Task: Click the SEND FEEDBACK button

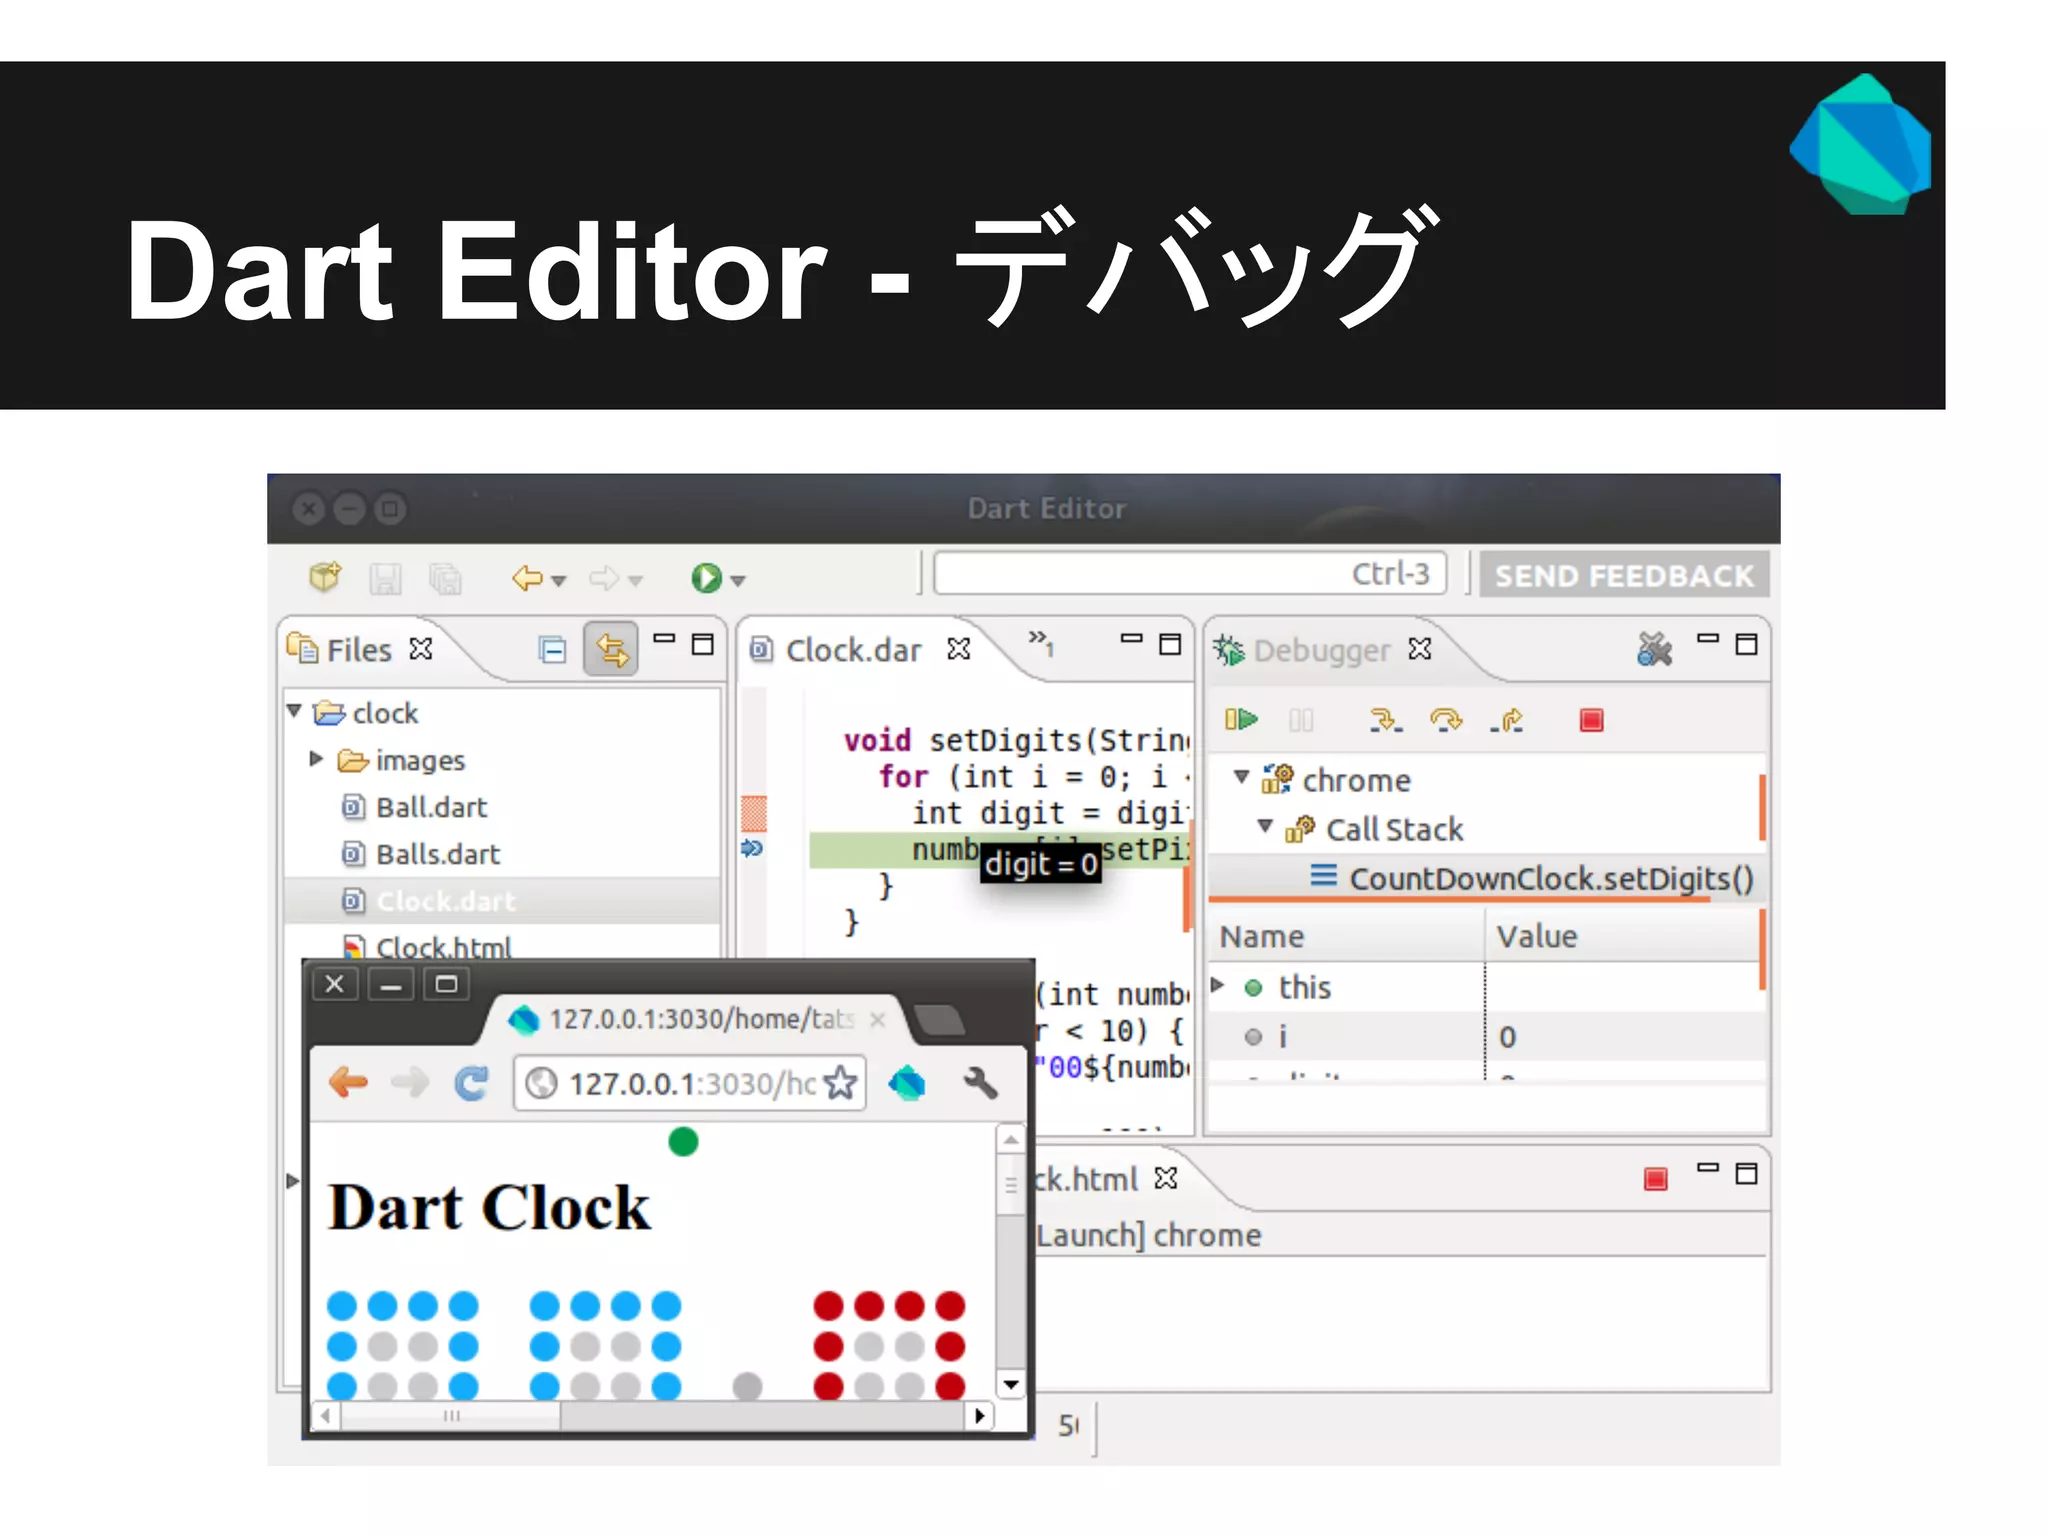Action: tap(1624, 575)
